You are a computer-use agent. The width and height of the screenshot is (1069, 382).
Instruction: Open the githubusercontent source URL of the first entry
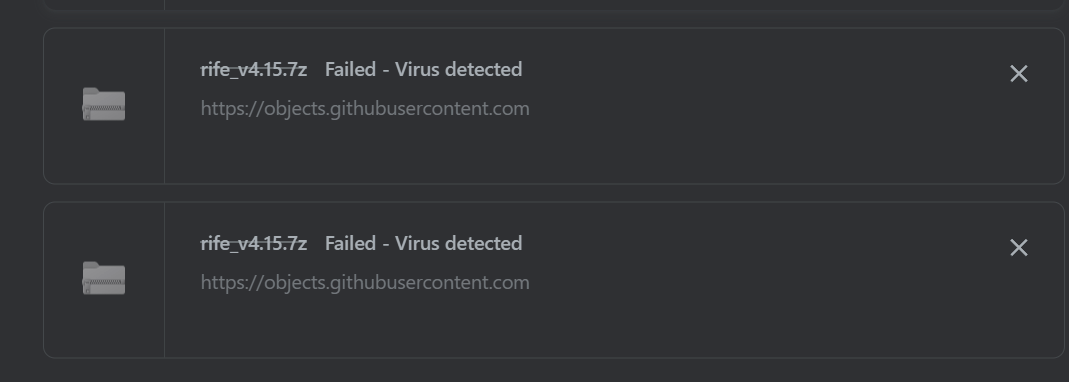365,109
